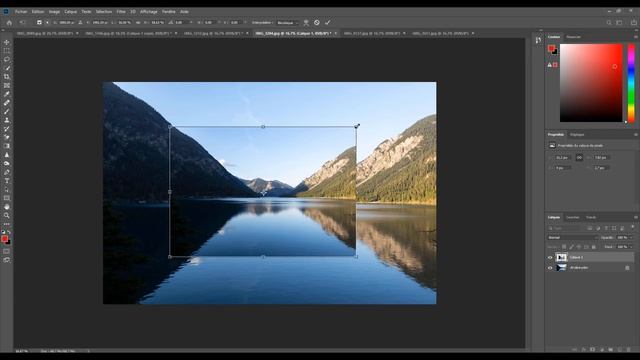Open the Affichage menu
Viewport: 640px width, 360px height.
pyautogui.click(x=149, y=11)
